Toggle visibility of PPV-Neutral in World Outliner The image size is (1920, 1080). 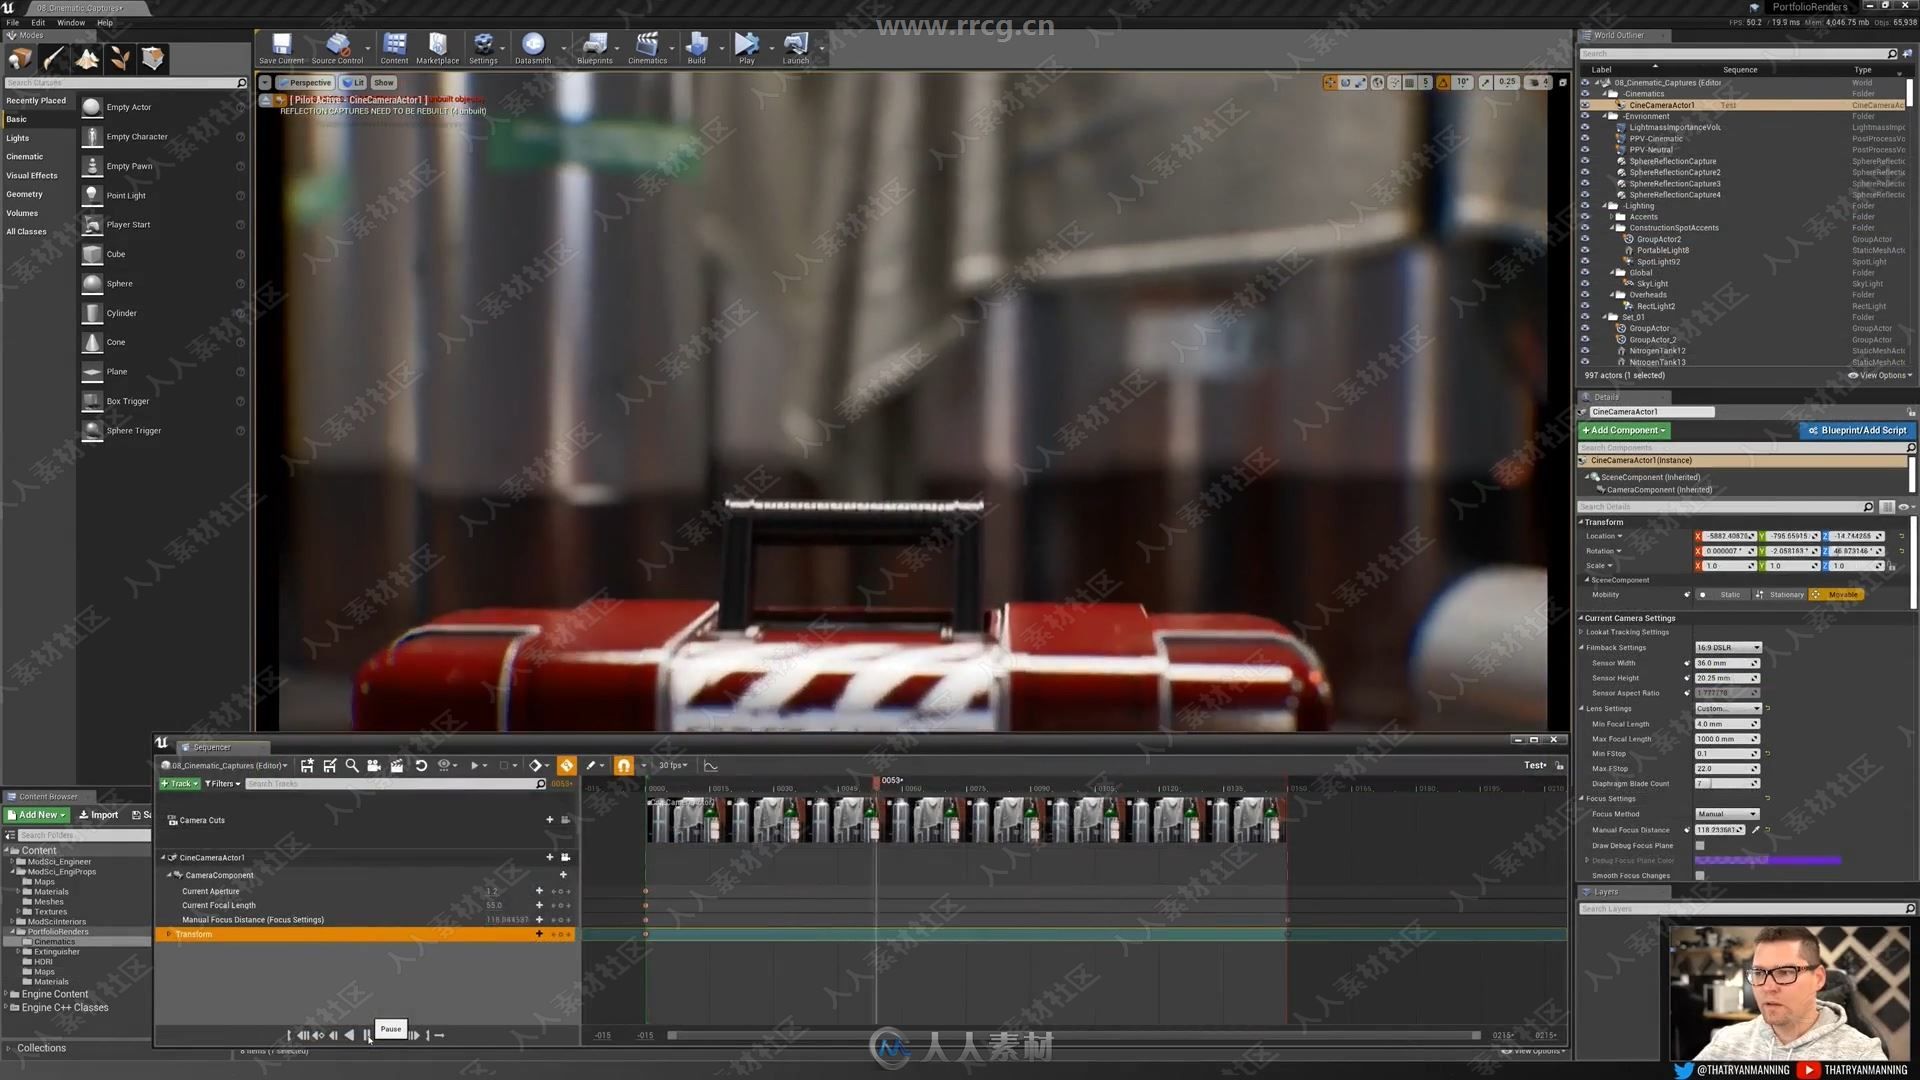click(x=1585, y=150)
